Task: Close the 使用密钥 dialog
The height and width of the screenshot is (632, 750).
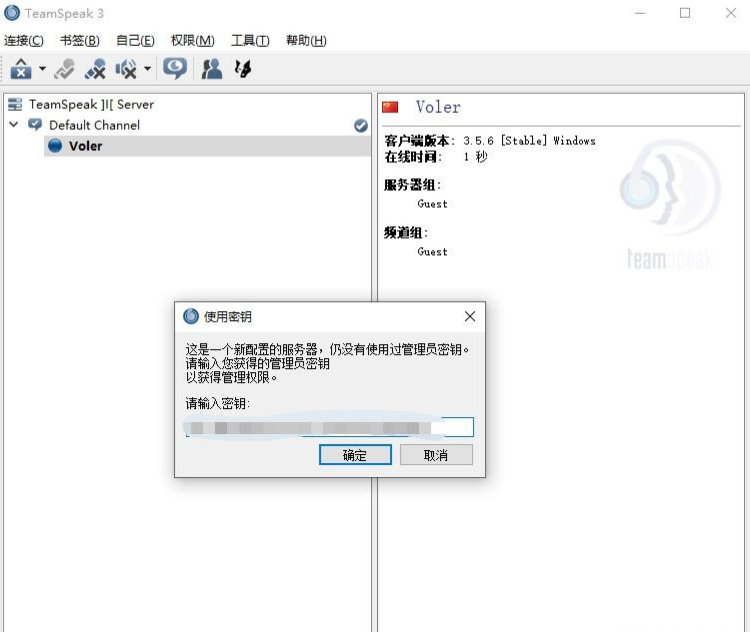Action: 470,316
